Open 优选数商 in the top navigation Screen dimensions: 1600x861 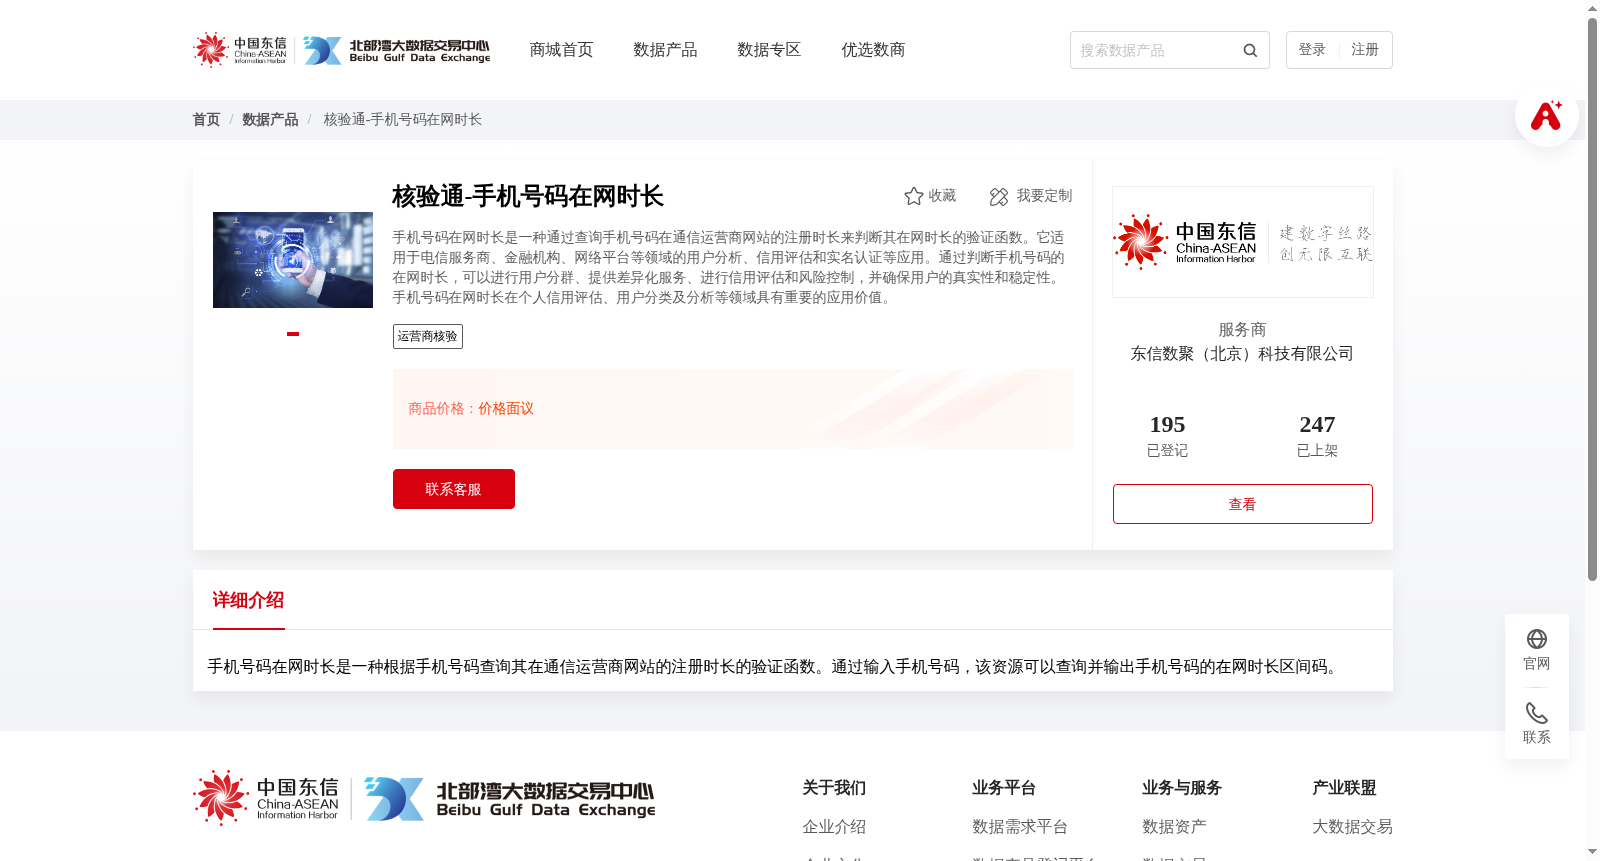point(873,50)
